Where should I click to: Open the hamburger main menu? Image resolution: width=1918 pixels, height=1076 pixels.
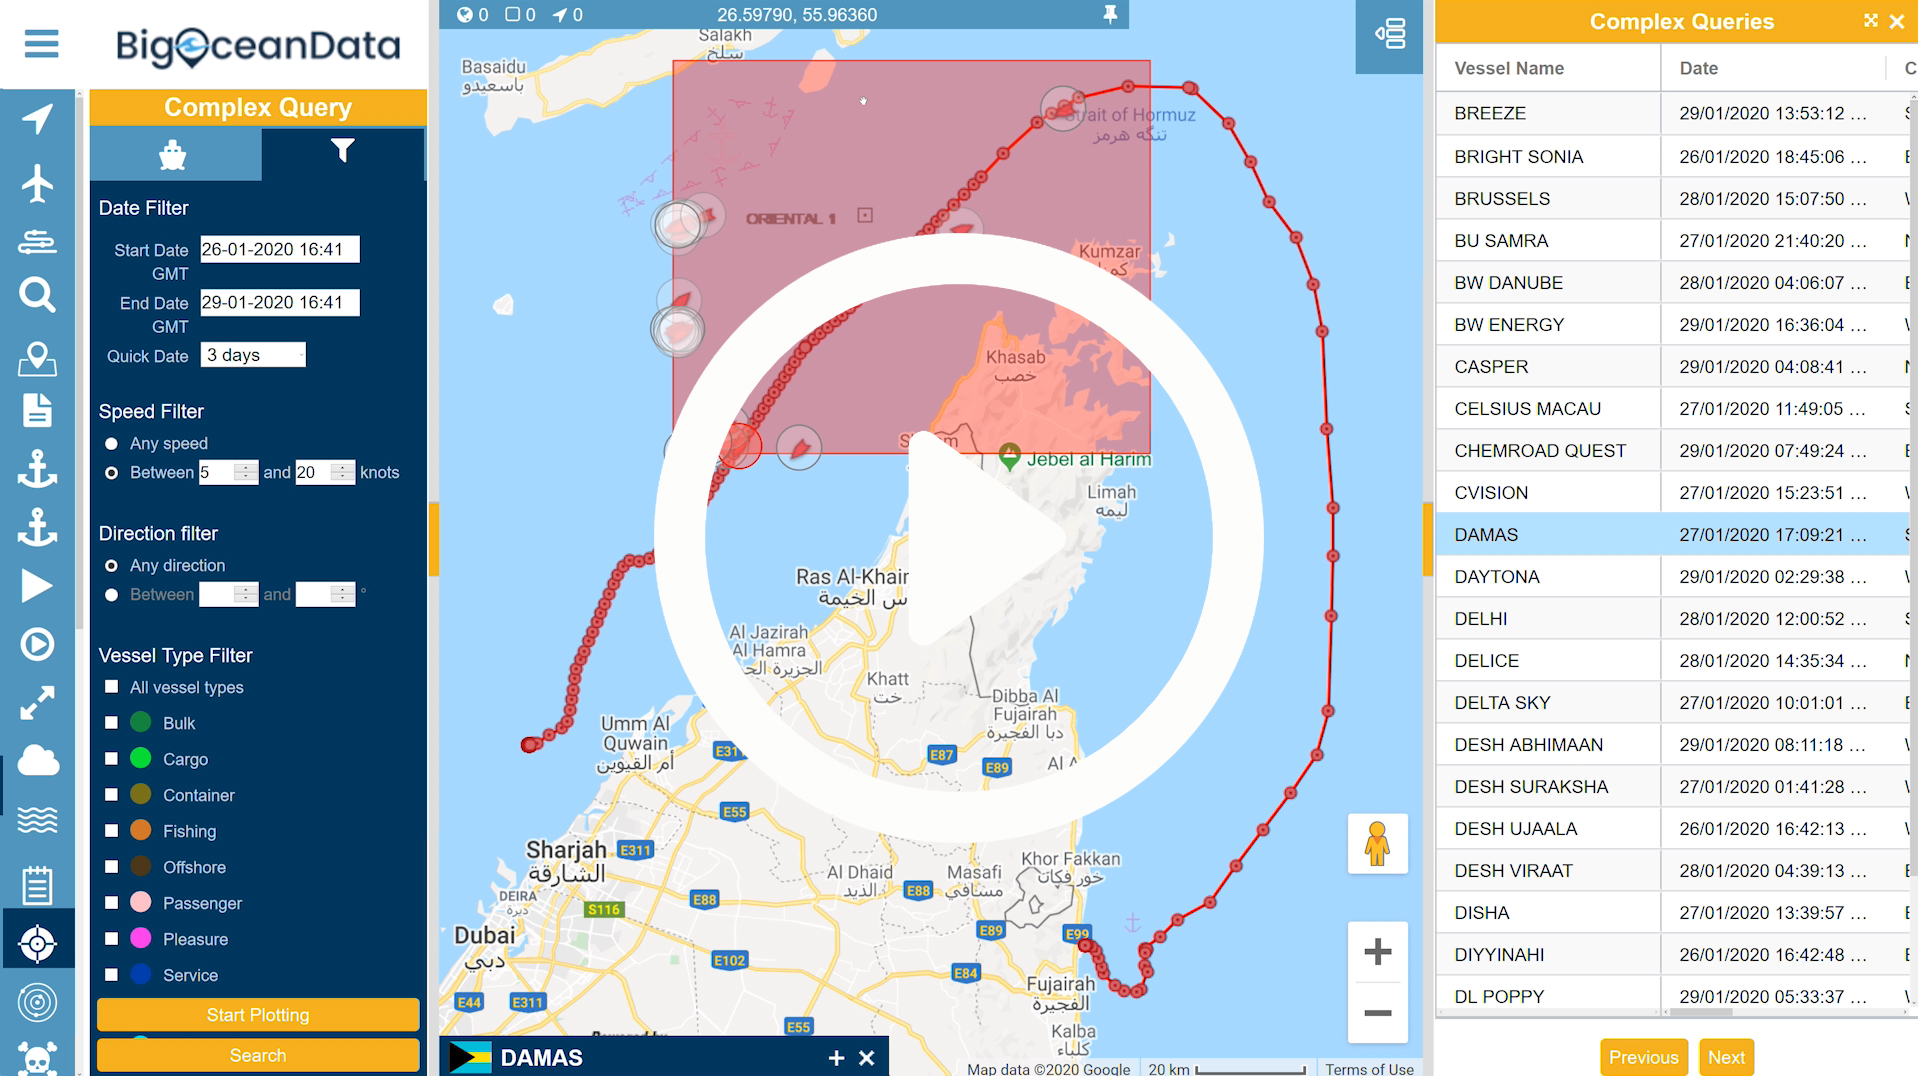[x=41, y=44]
